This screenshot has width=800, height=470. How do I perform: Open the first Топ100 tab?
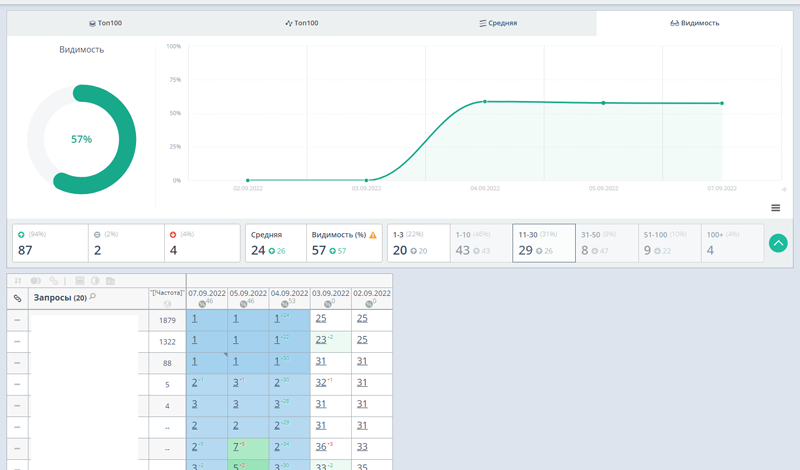105,22
